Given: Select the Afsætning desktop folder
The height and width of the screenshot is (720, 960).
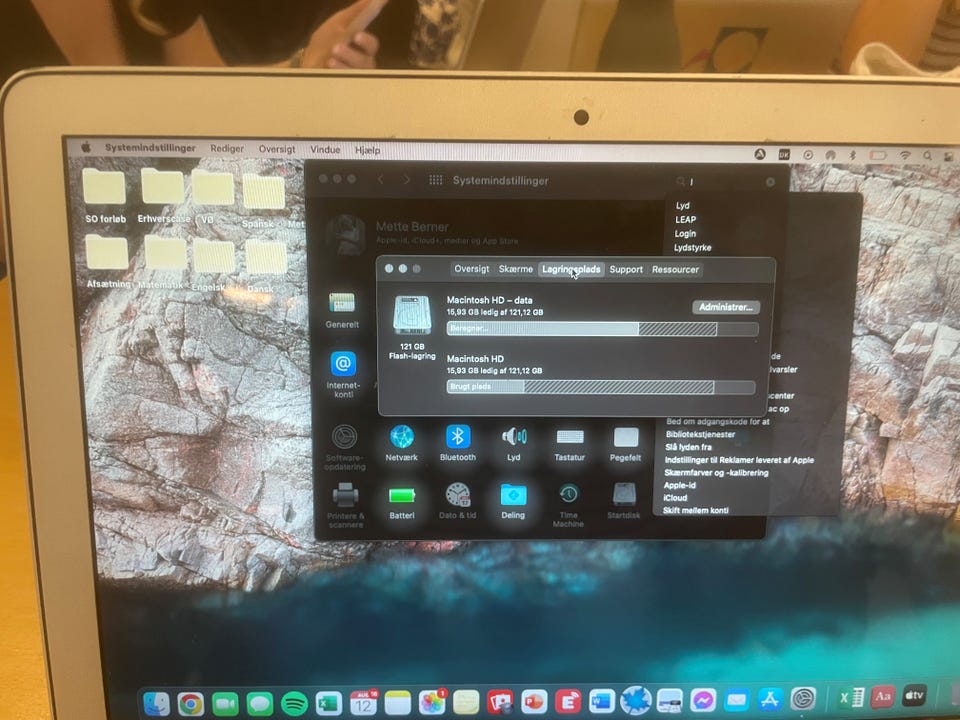Looking at the screenshot, I should pos(108,261).
